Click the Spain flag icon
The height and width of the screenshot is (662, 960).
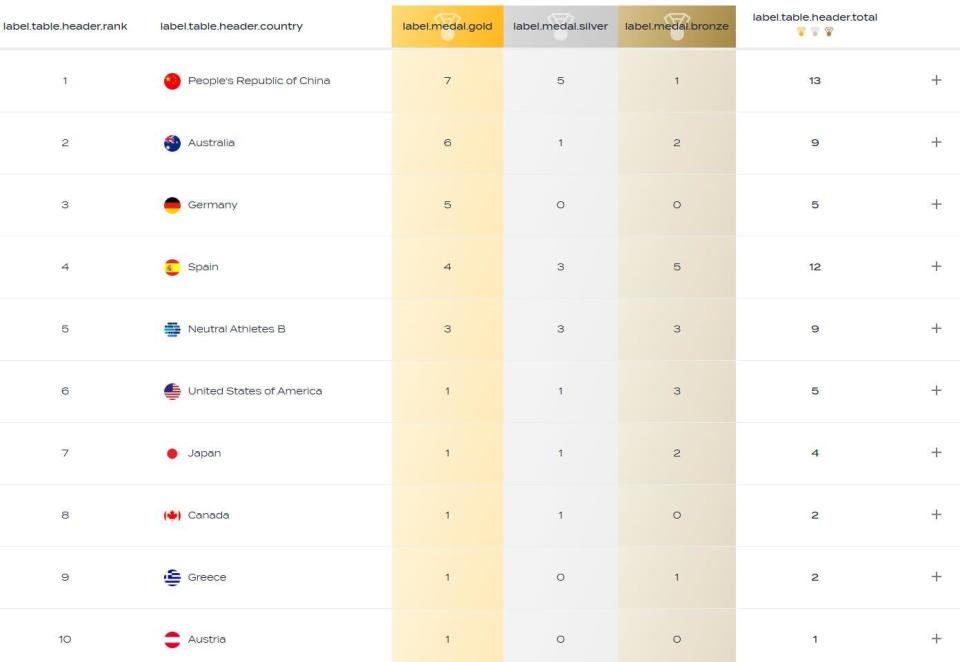click(172, 268)
